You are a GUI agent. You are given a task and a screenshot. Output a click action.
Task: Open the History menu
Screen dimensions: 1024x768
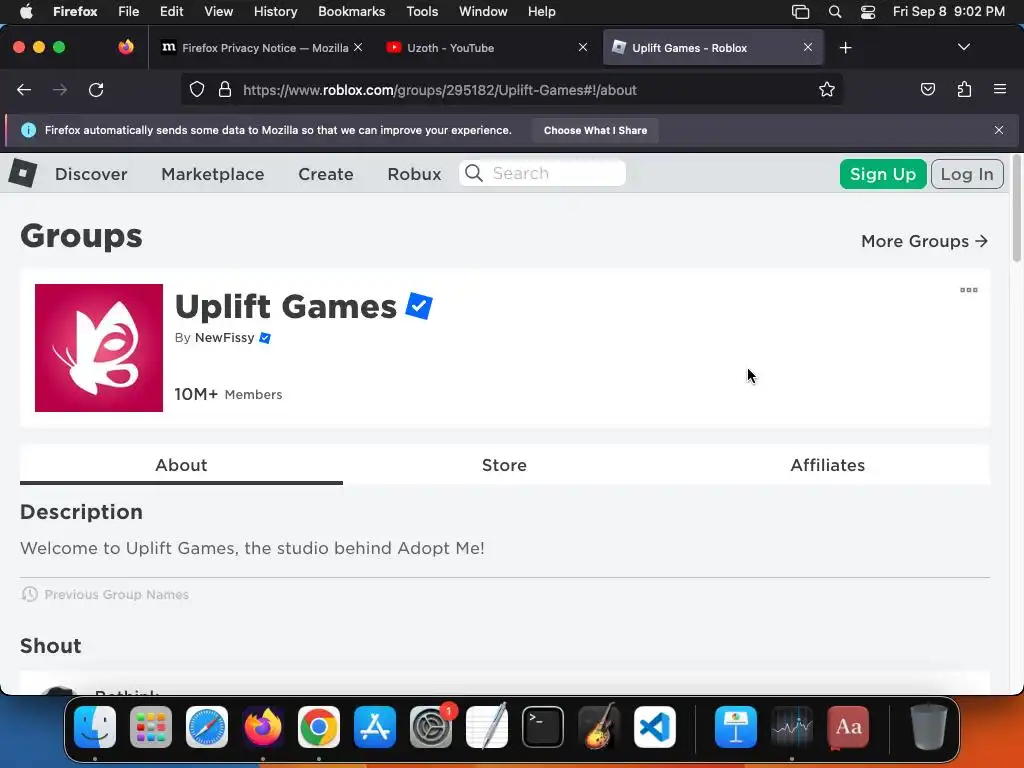pyautogui.click(x=275, y=11)
